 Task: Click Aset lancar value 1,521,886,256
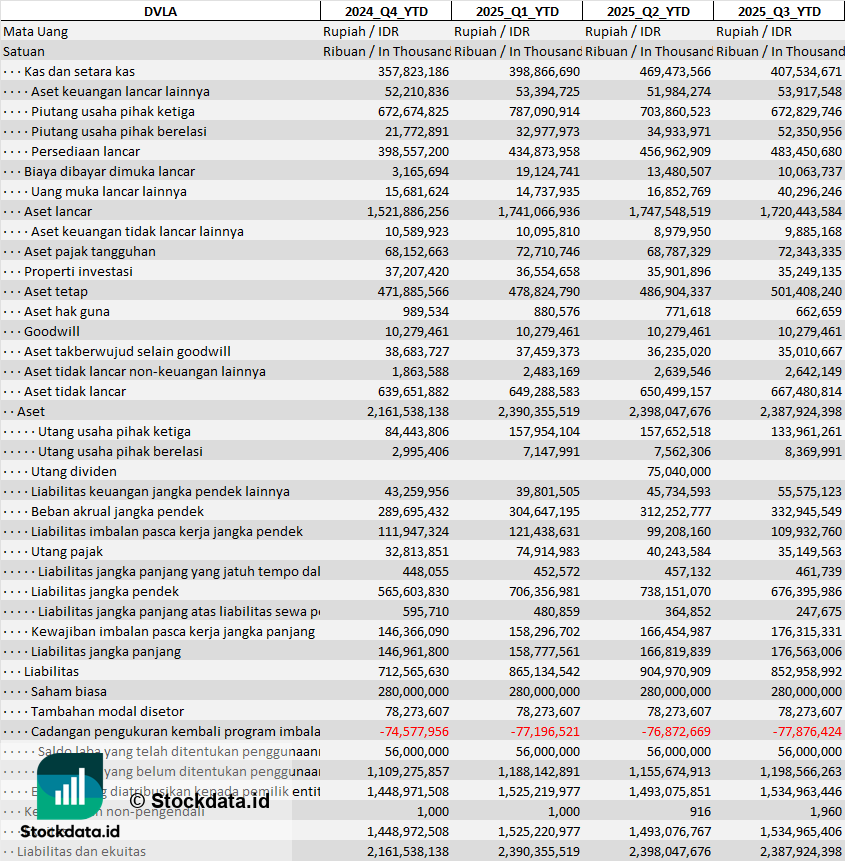click(x=408, y=211)
